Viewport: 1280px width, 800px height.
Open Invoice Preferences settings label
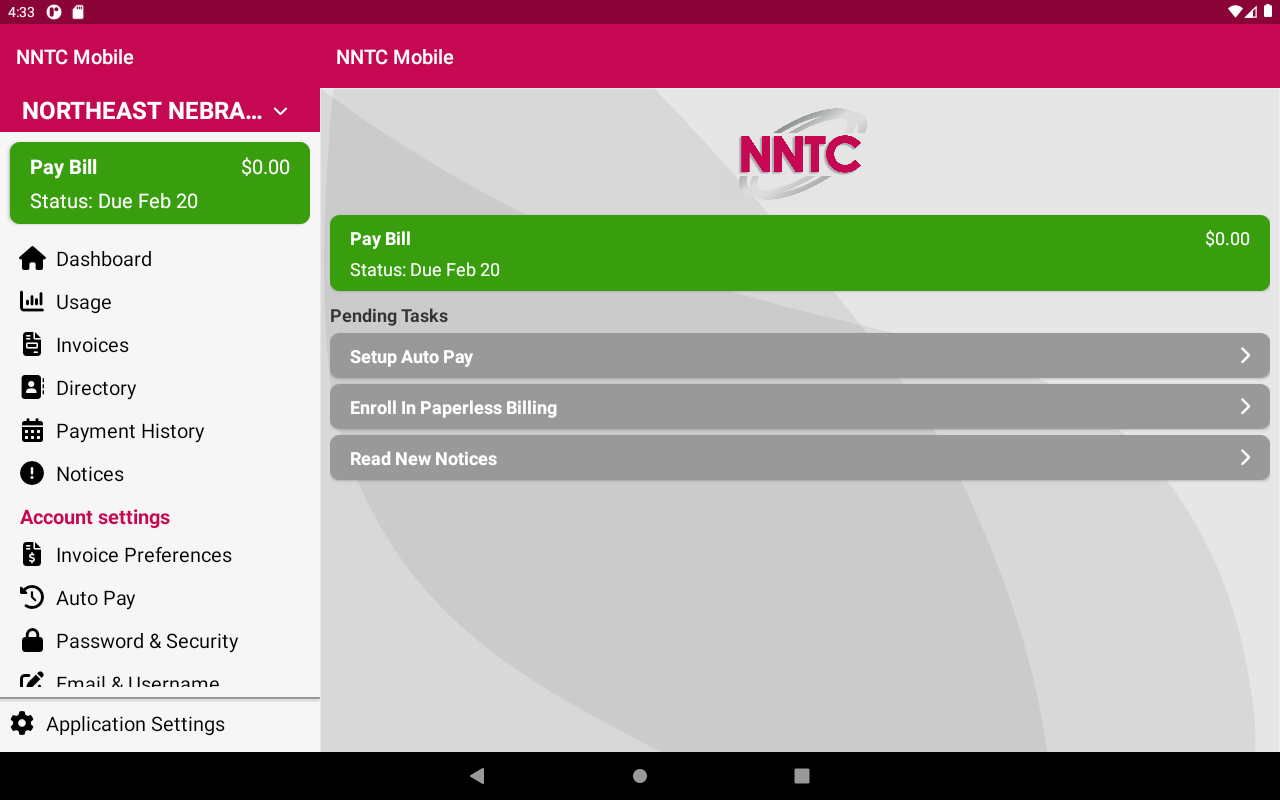click(x=144, y=555)
